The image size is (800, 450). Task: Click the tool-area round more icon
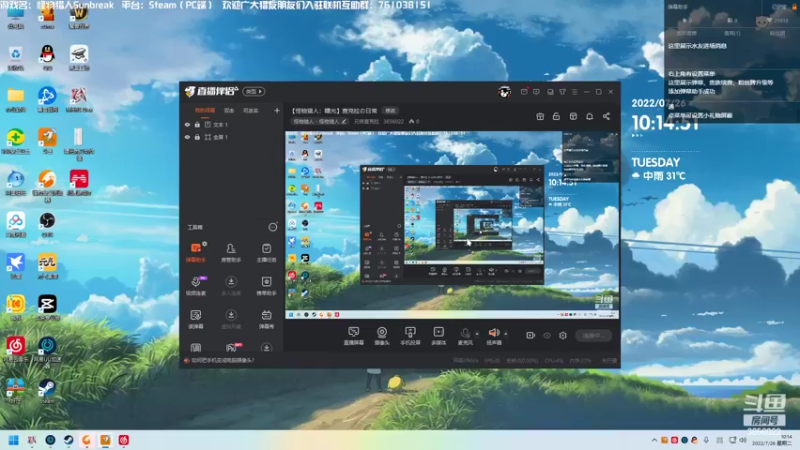click(273, 227)
